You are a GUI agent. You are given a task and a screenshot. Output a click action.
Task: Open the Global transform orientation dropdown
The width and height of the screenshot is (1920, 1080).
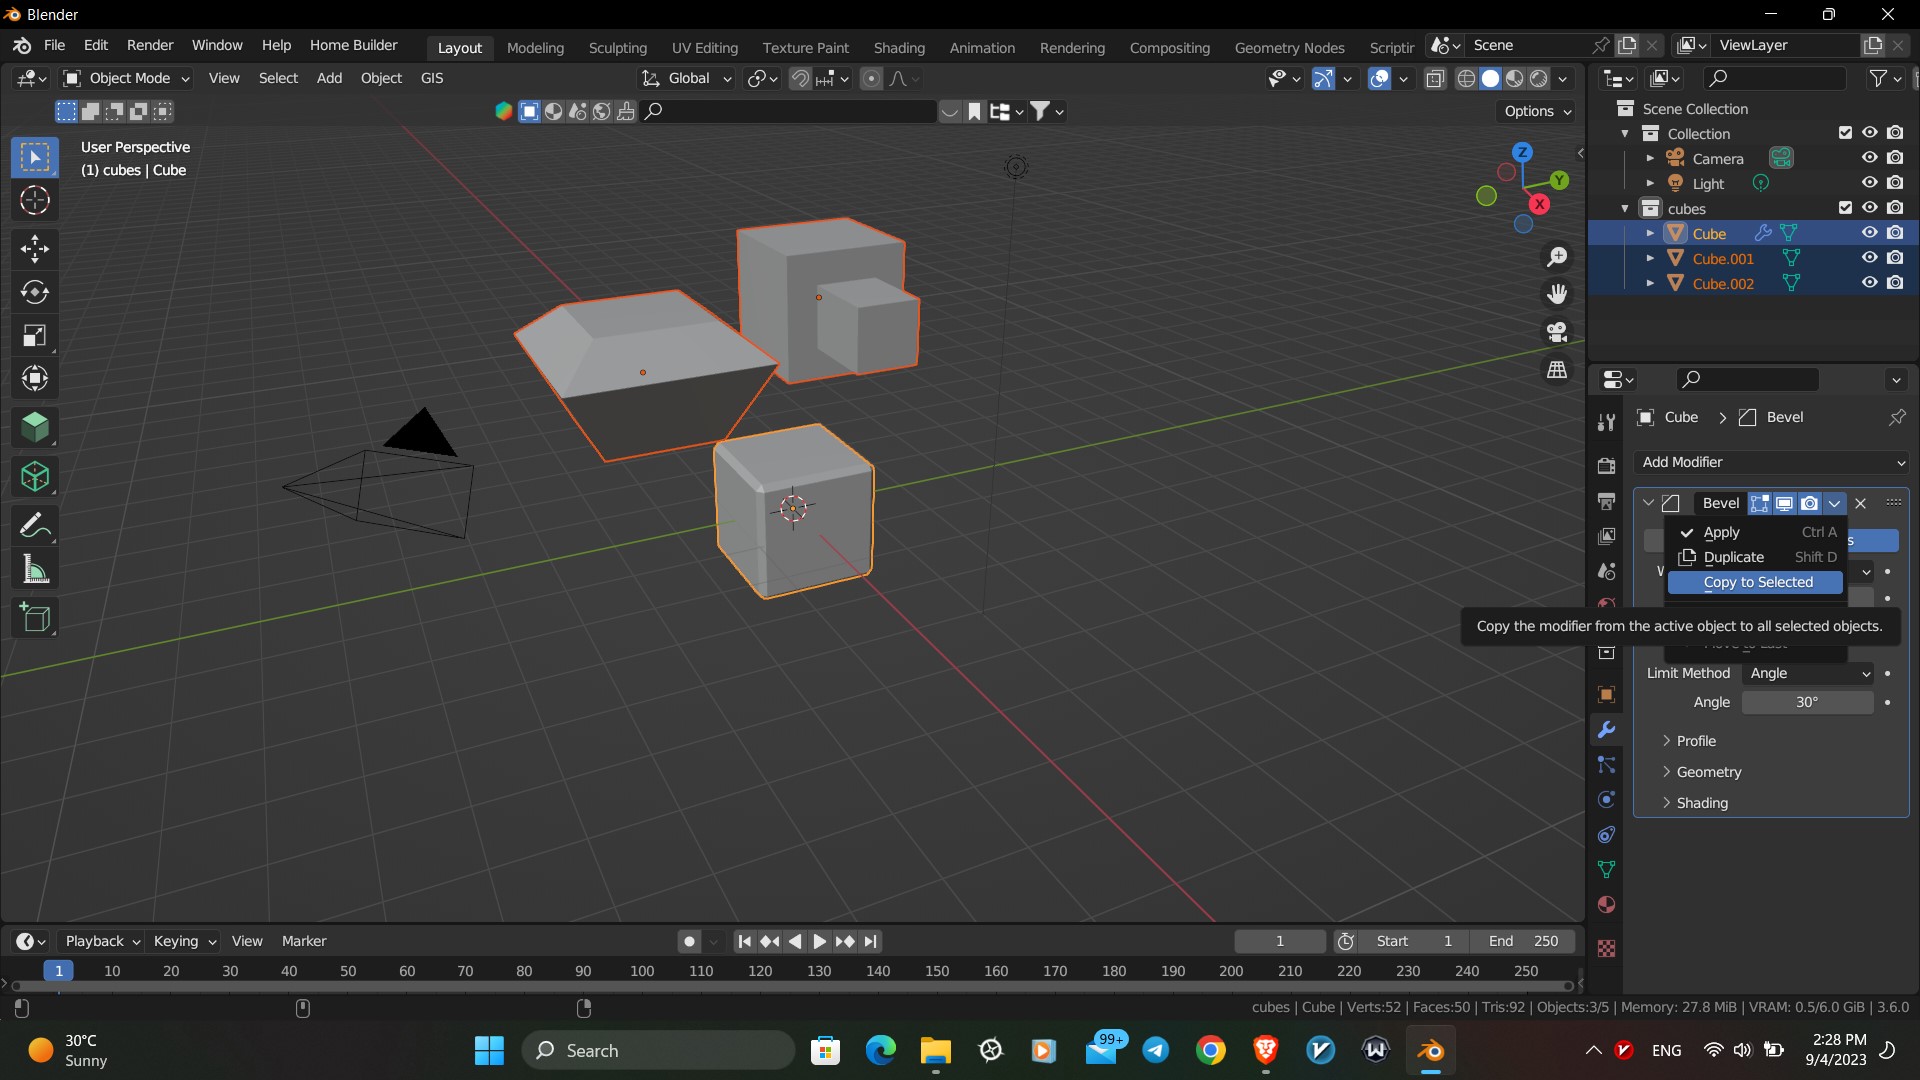coord(686,78)
